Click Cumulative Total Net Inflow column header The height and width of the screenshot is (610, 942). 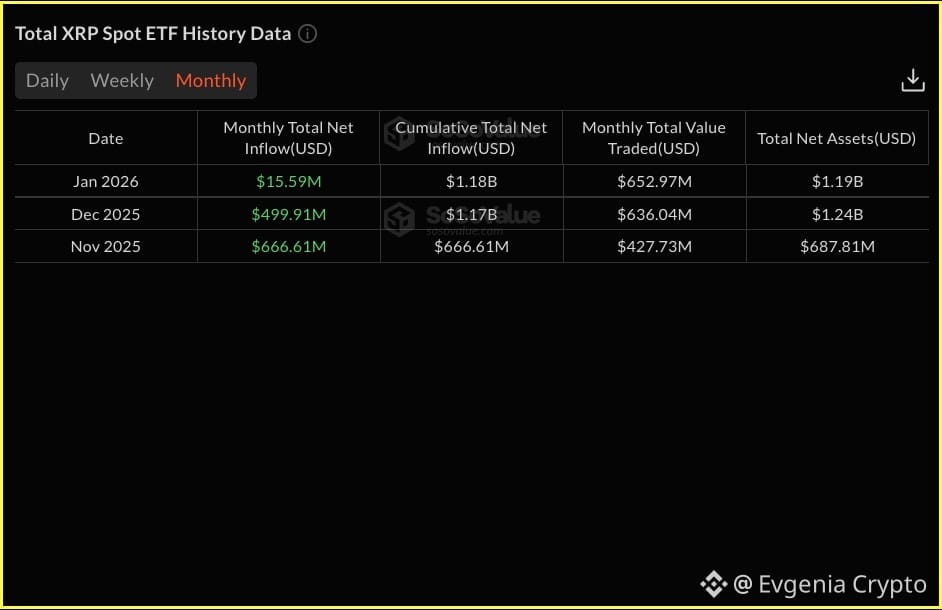471,138
